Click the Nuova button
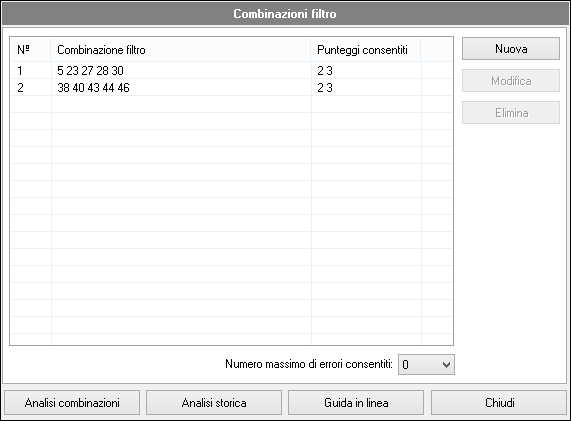 pyautogui.click(x=511, y=49)
